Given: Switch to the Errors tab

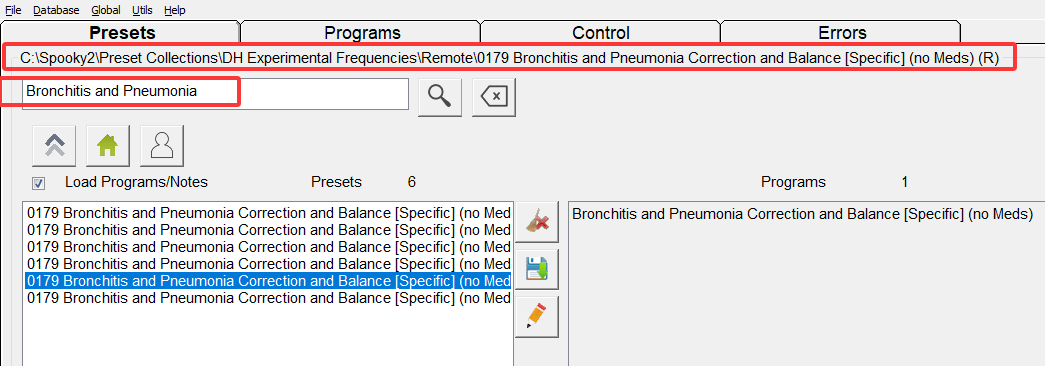Looking at the screenshot, I should (842, 33).
